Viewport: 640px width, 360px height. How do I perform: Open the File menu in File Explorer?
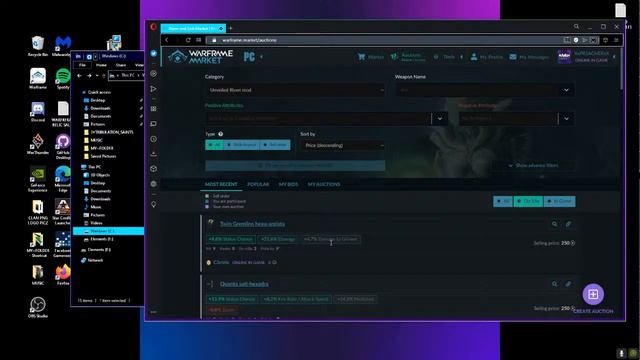point(82,65)
